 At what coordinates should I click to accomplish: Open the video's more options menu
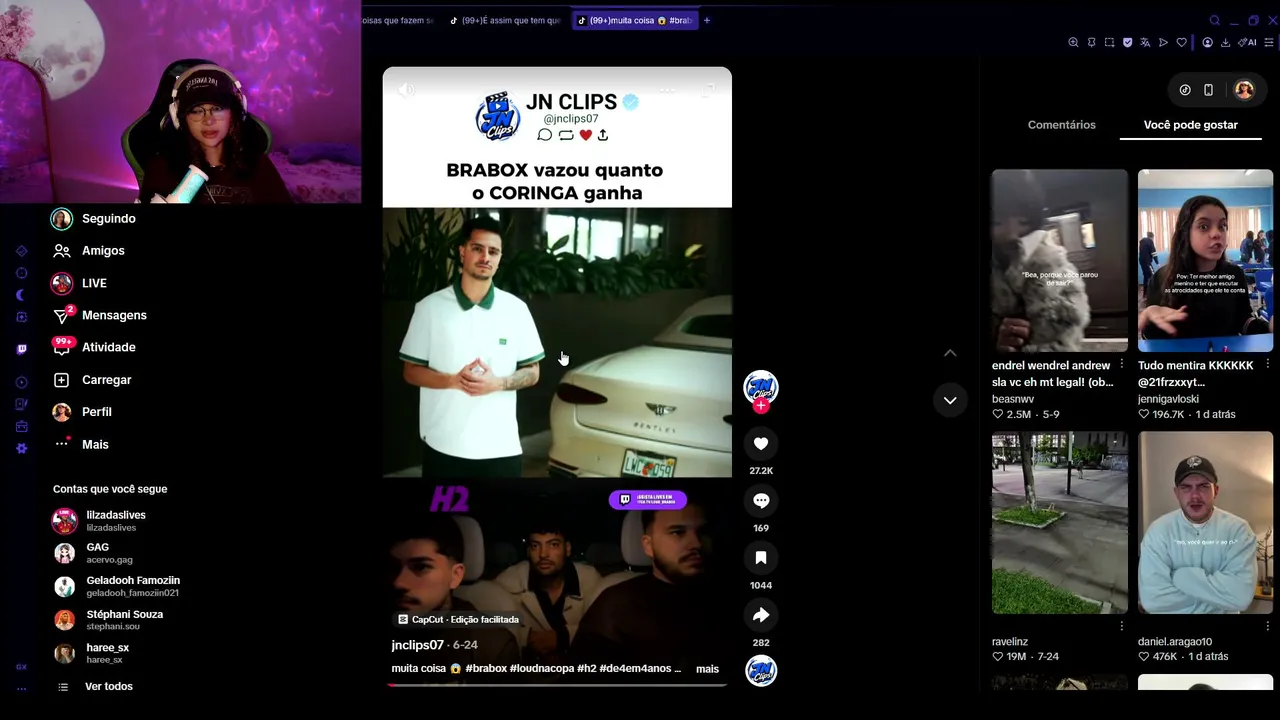(x=667, y=90)
